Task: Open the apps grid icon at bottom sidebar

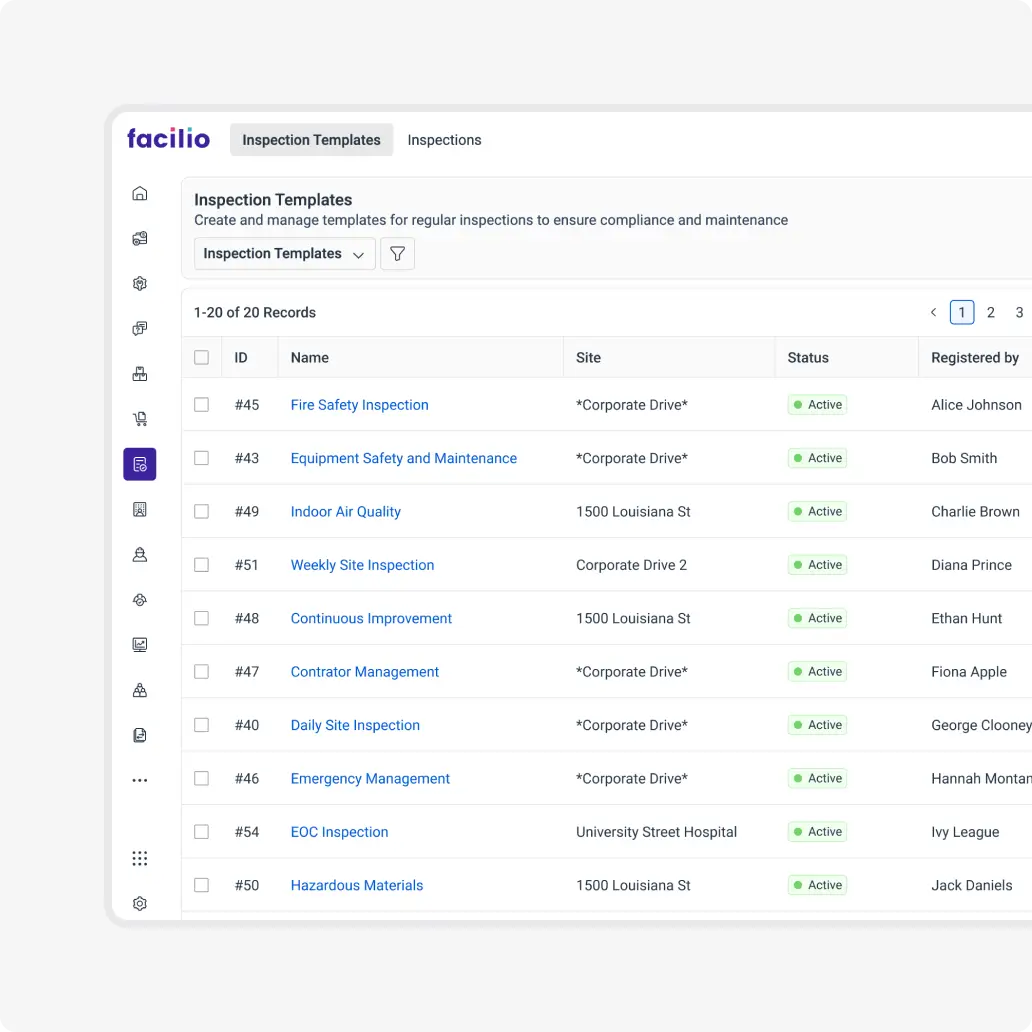Action: [x=140, y=858]
